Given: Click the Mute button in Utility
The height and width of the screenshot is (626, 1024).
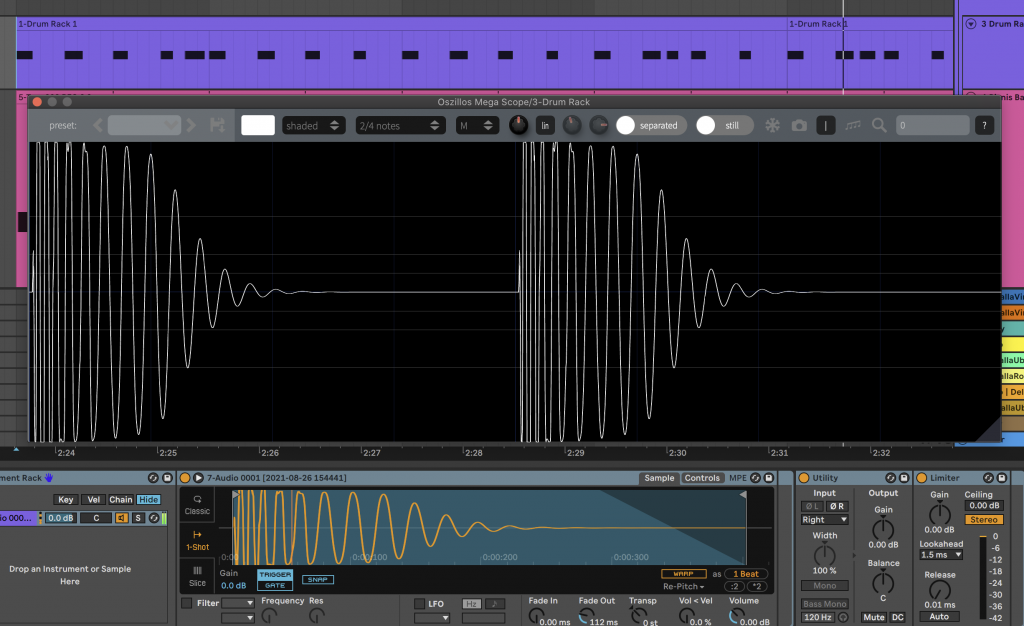Looking at the screenshot, I should pyautogui.click(x=874, y=617).
